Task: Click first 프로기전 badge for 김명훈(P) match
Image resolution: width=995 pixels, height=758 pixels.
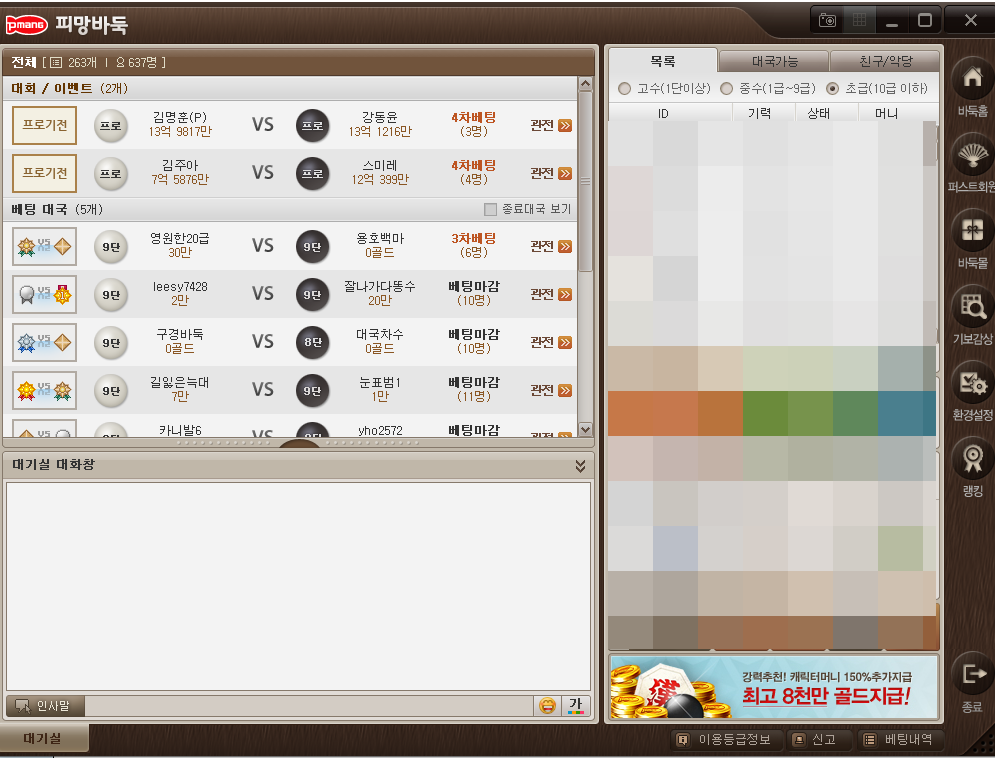Action: click(44, 126)
